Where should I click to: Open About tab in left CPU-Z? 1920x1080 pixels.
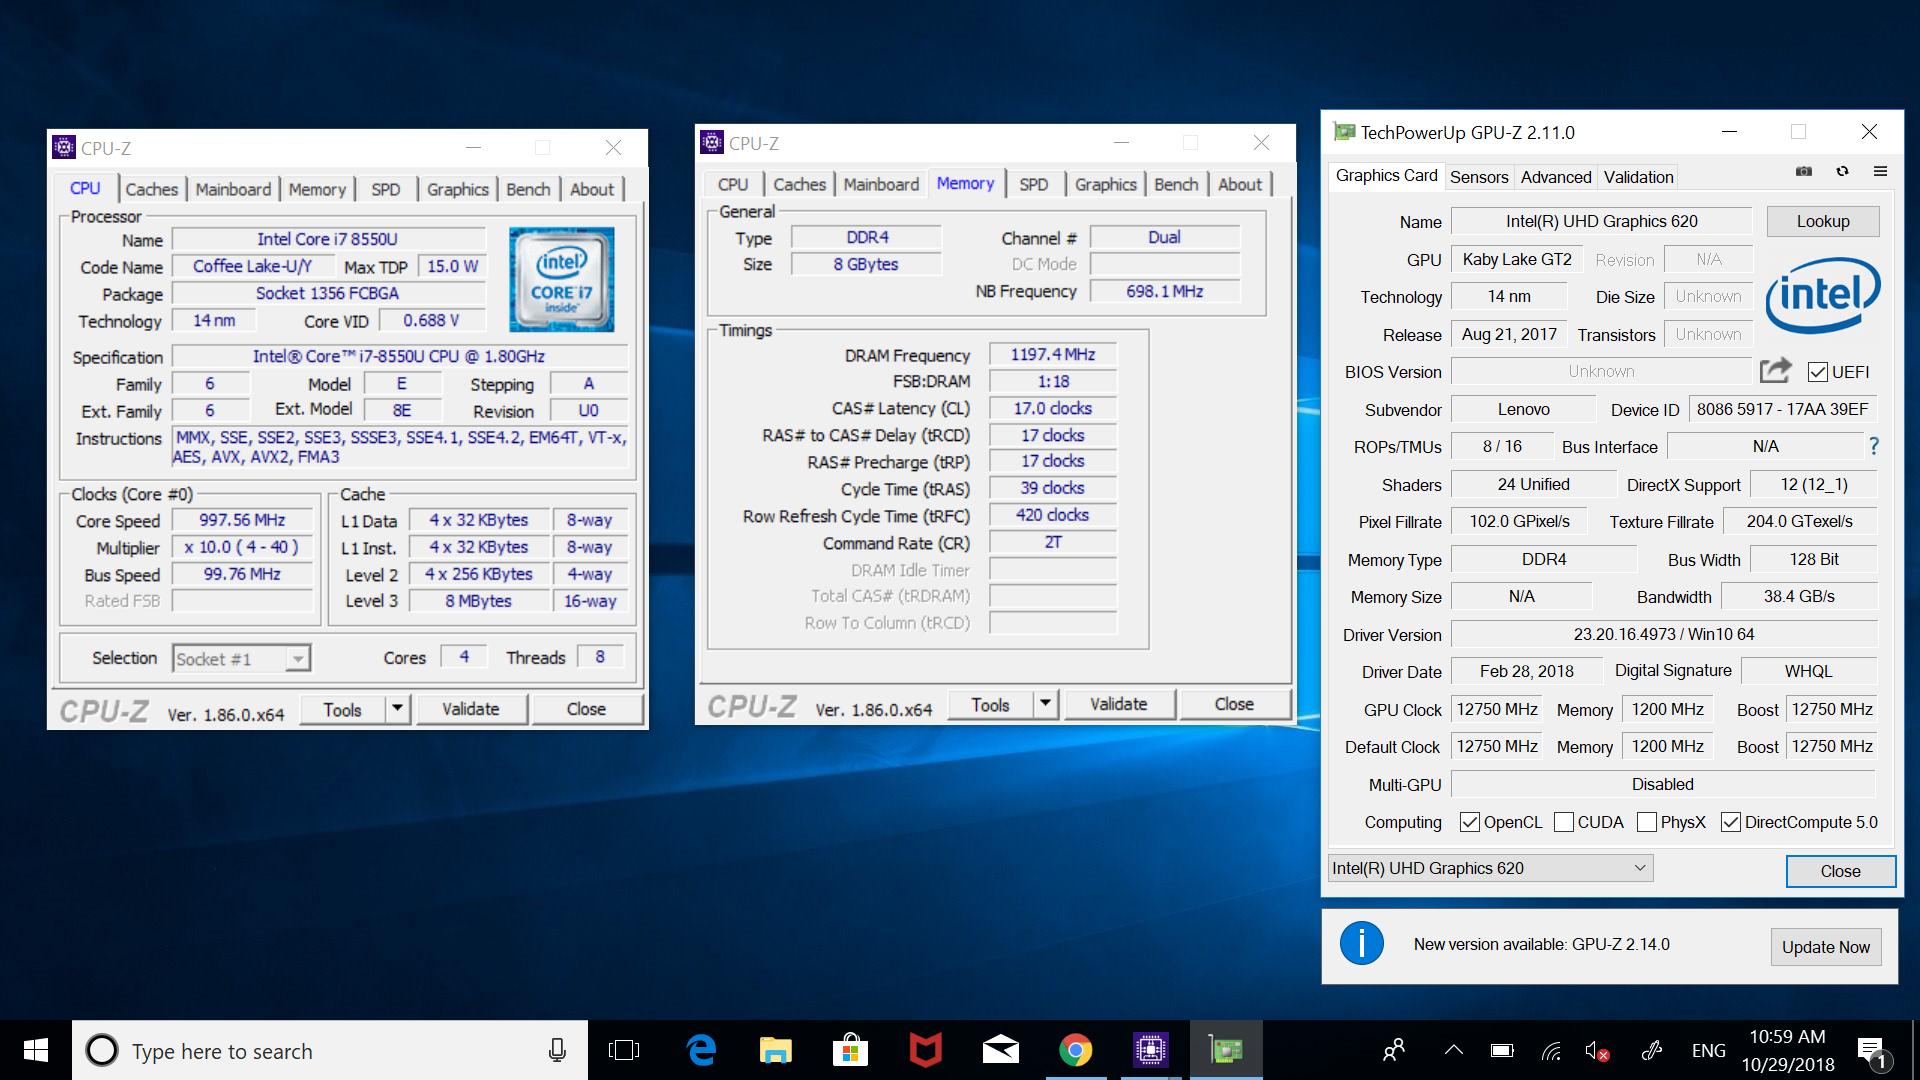(592, 189)
